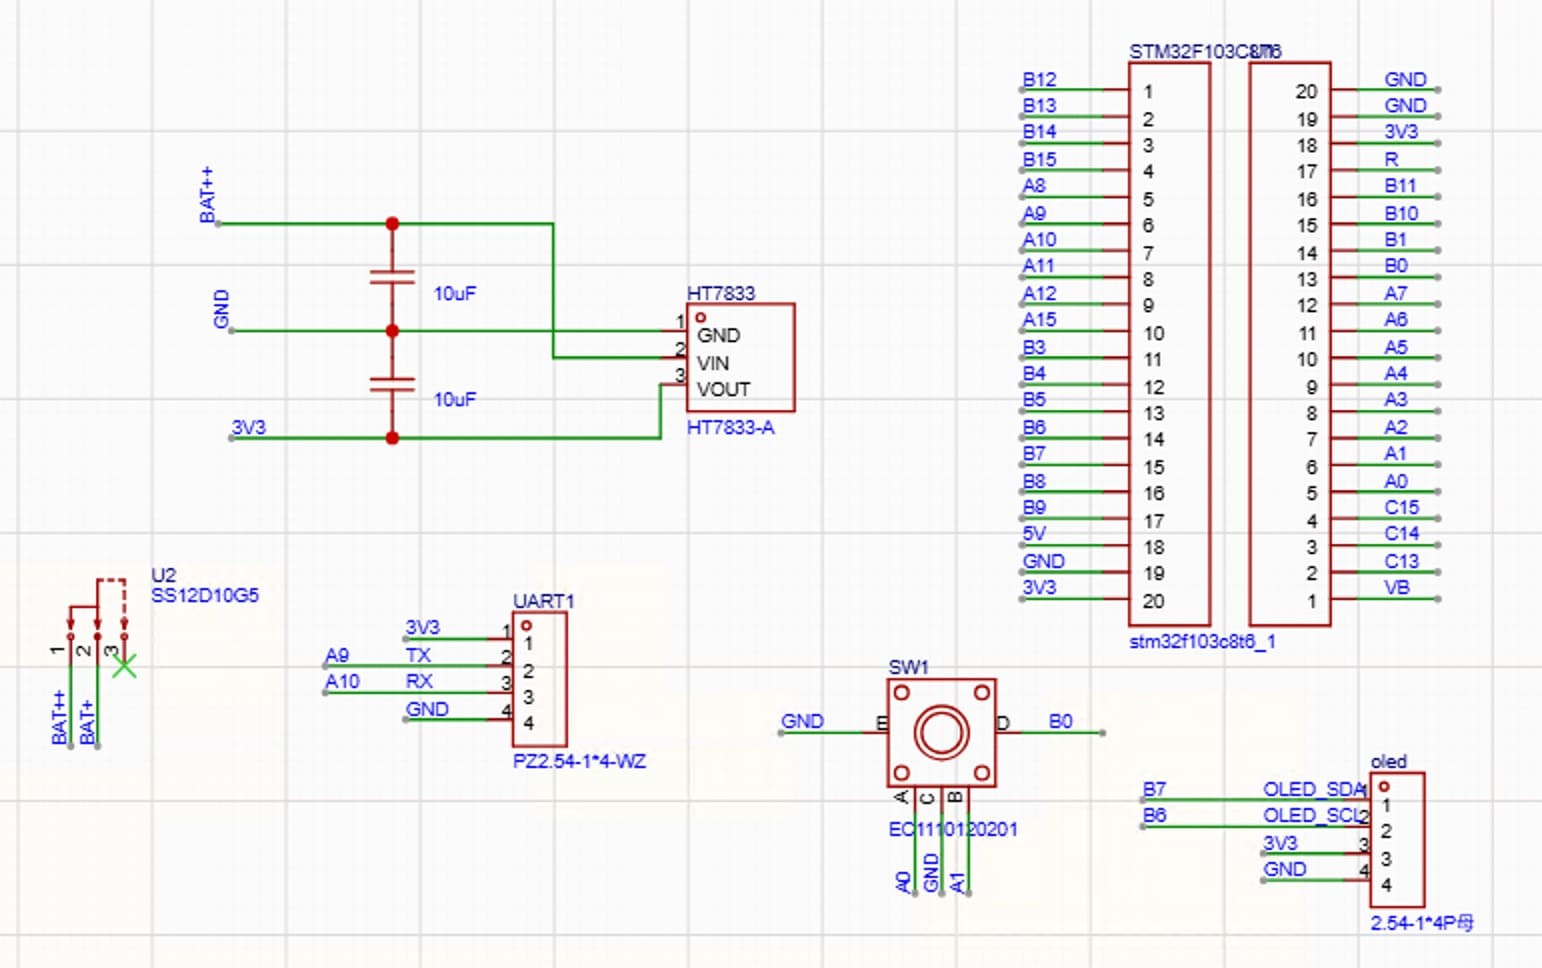Screen dimensions: 1542x968
Task: Click the BAT++ net label near capacitors
Action: click(208, 195)
